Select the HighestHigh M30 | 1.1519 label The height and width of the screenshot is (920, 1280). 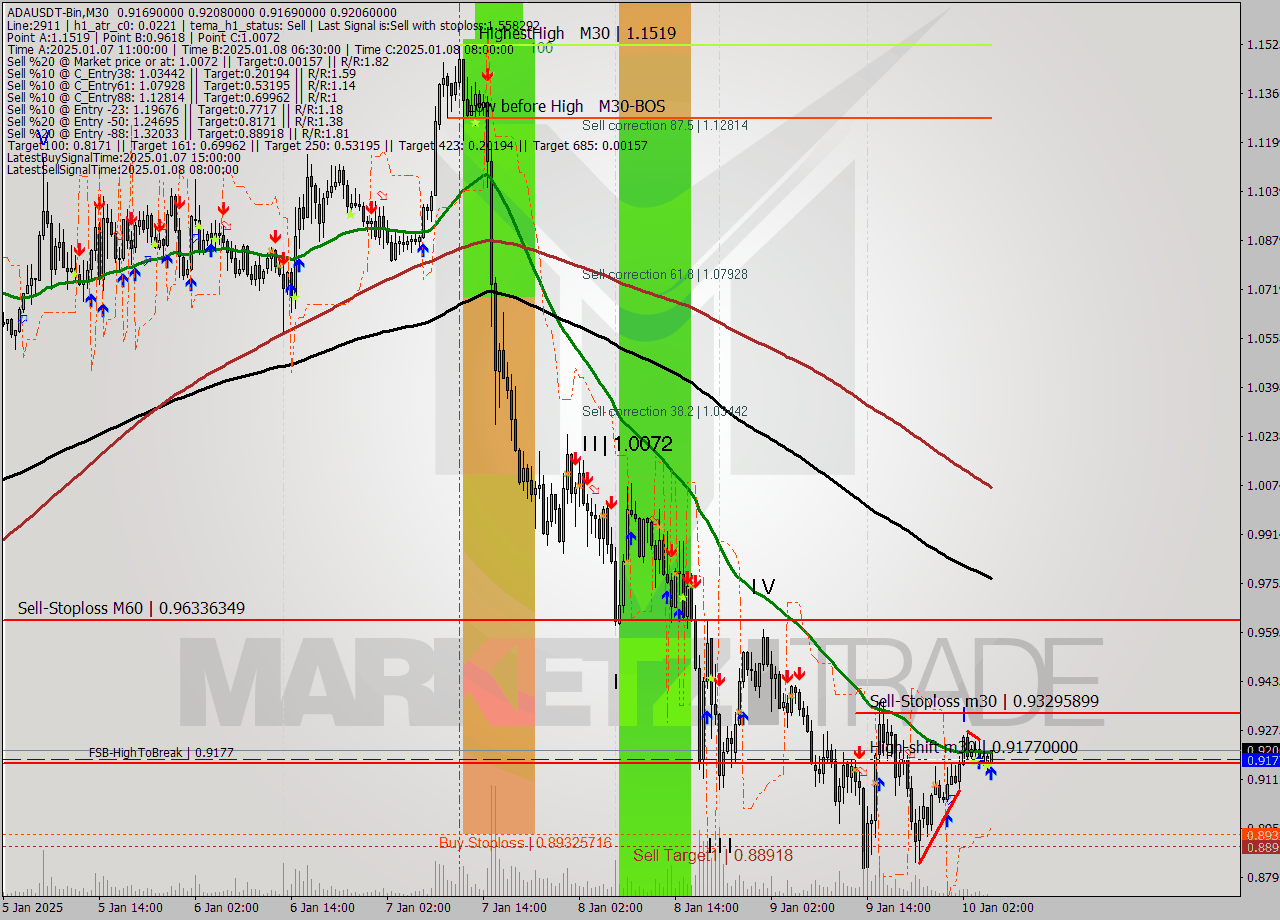coord(577,33)
